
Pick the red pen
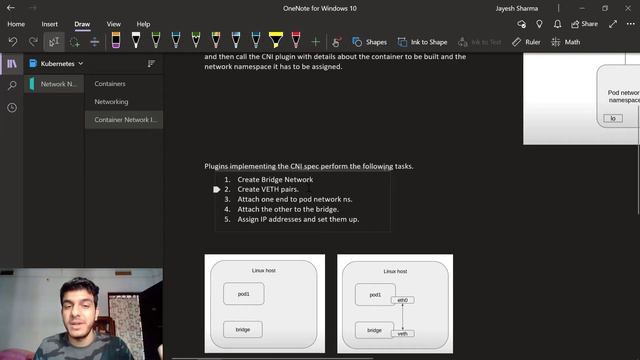(x=296, y=40)
